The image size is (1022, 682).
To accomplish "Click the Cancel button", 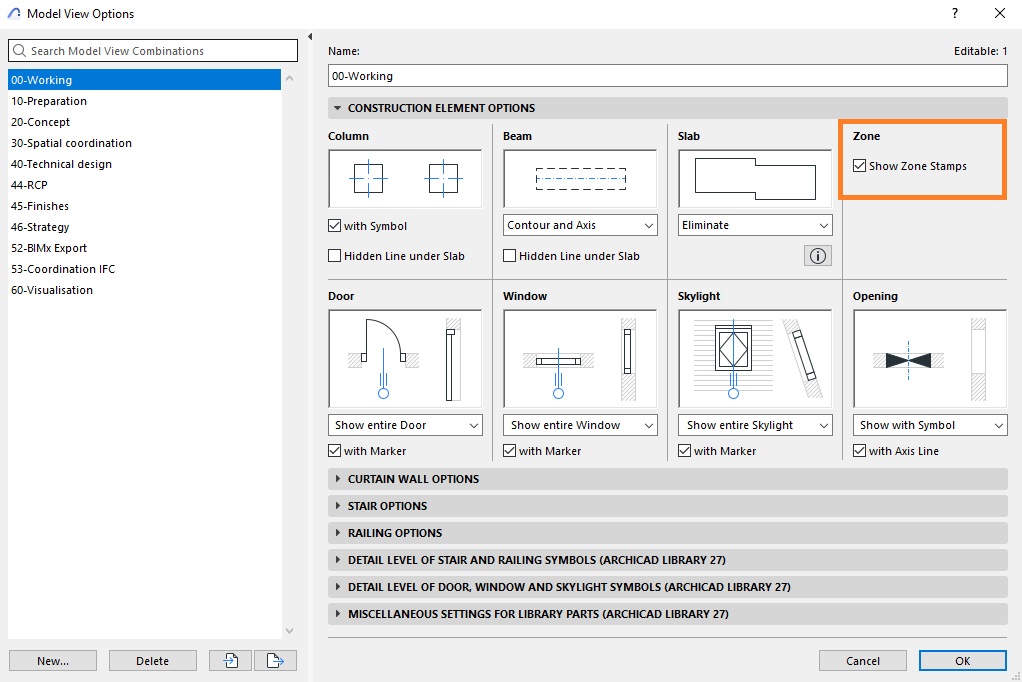I will pos(863,660).
